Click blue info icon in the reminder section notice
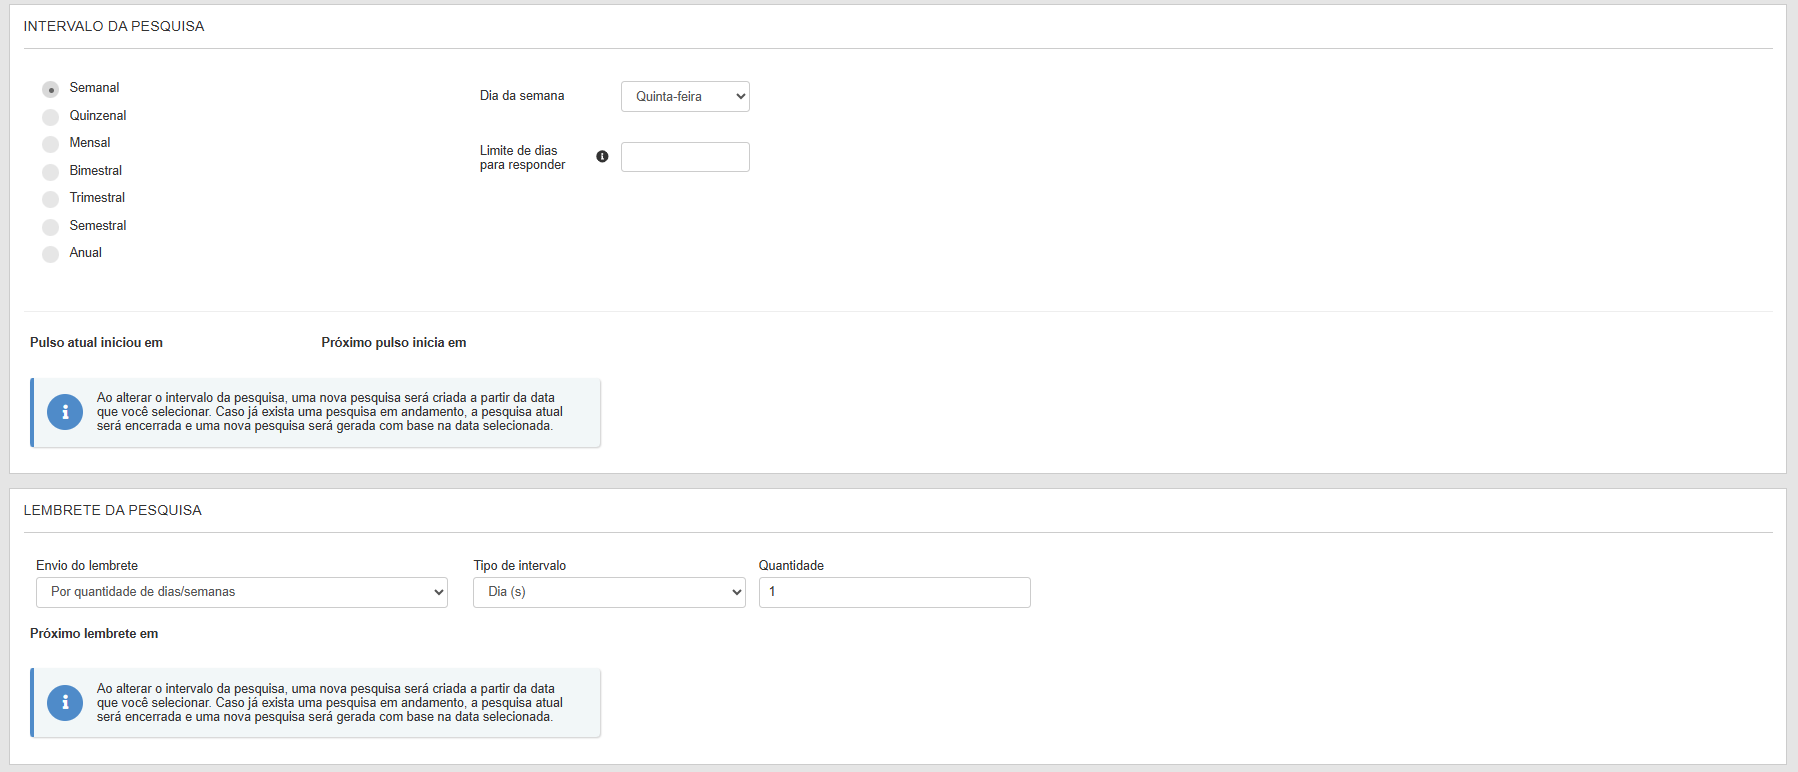The width and height of the screenshot is (1798, 772). click(65, 703)
